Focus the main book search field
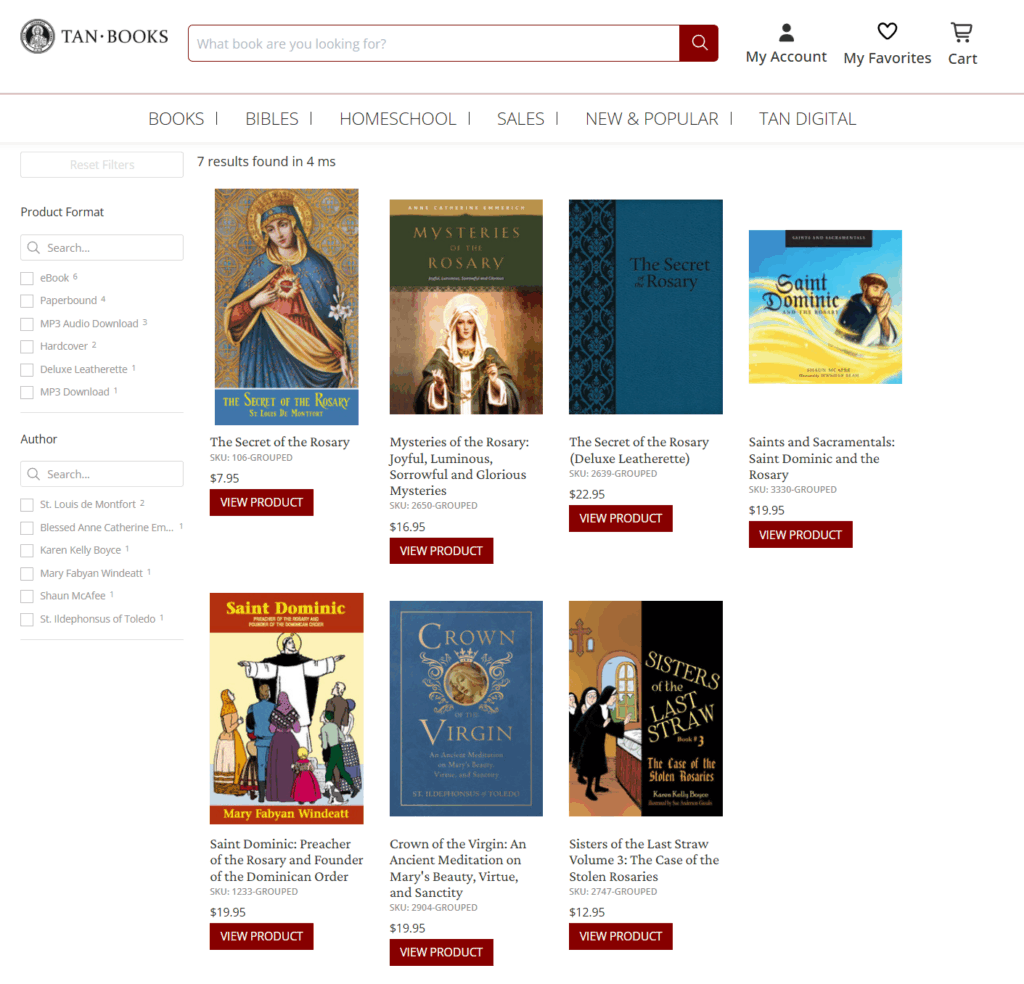 pyautogui.click(x=434, y=44)
